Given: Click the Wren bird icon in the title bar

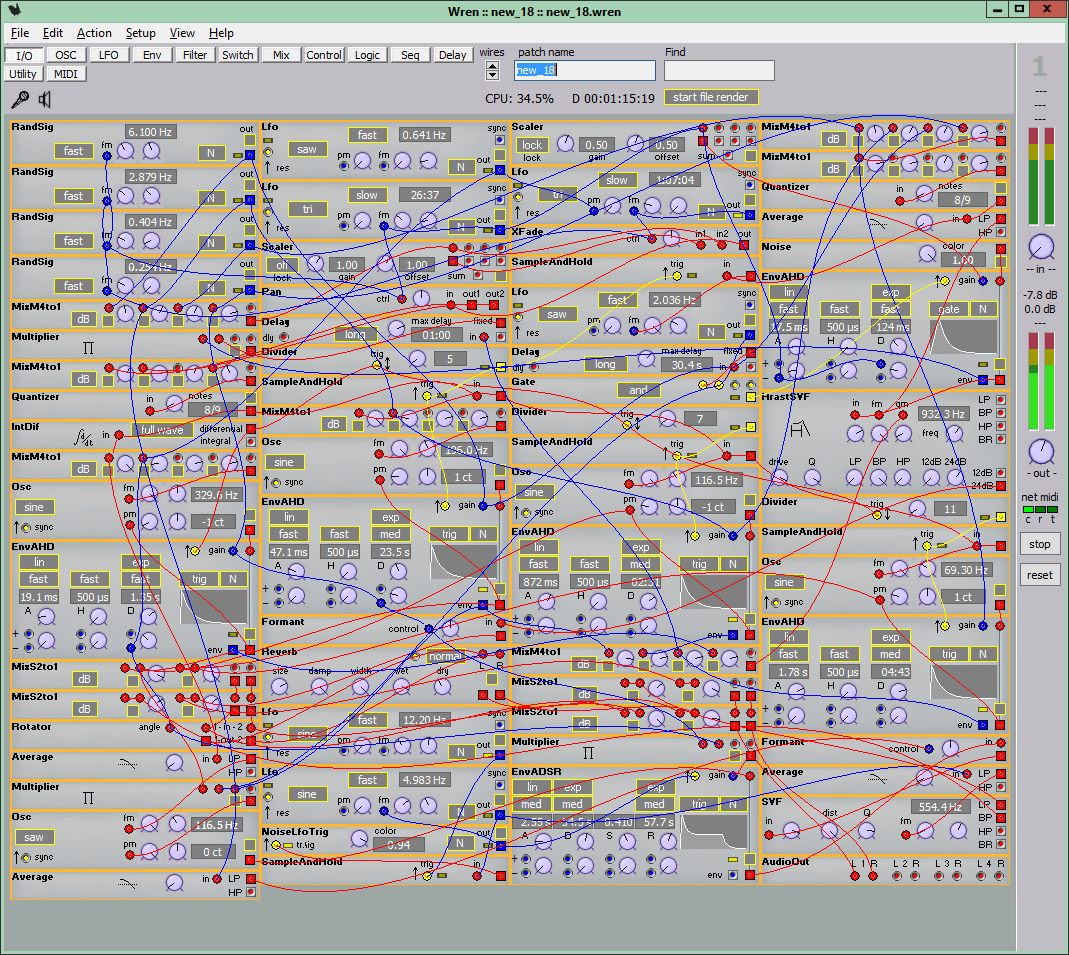Looking at the screenshot, I should (14, 10).
